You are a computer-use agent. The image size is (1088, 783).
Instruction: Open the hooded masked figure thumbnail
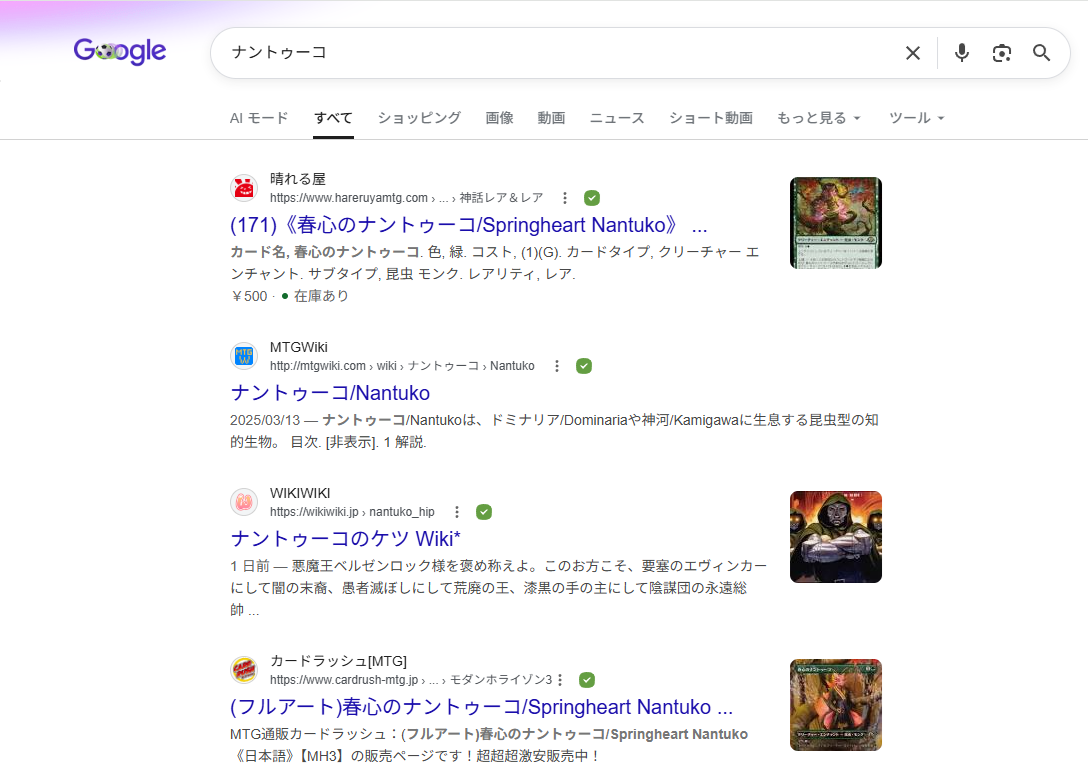pos(835,537)
